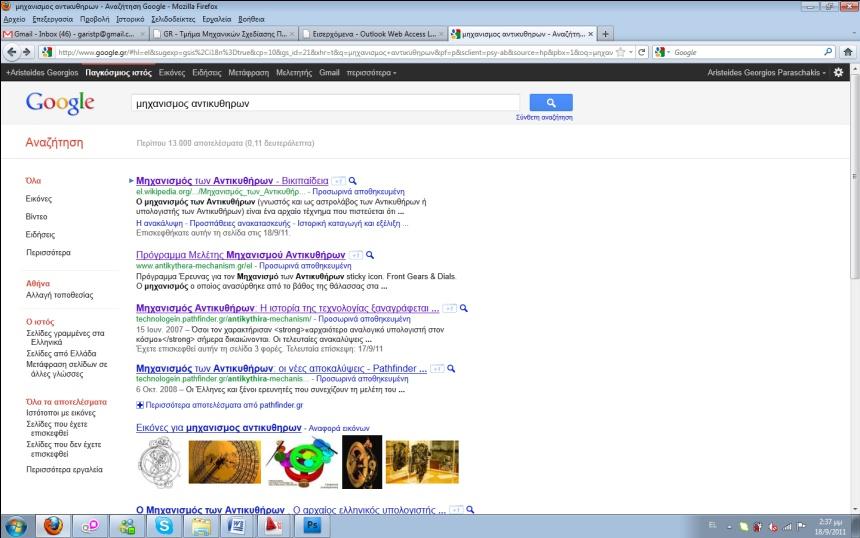Open Βοήθεια menu
Viewport: 860px width, 538px height.
(x=251, y=19)
